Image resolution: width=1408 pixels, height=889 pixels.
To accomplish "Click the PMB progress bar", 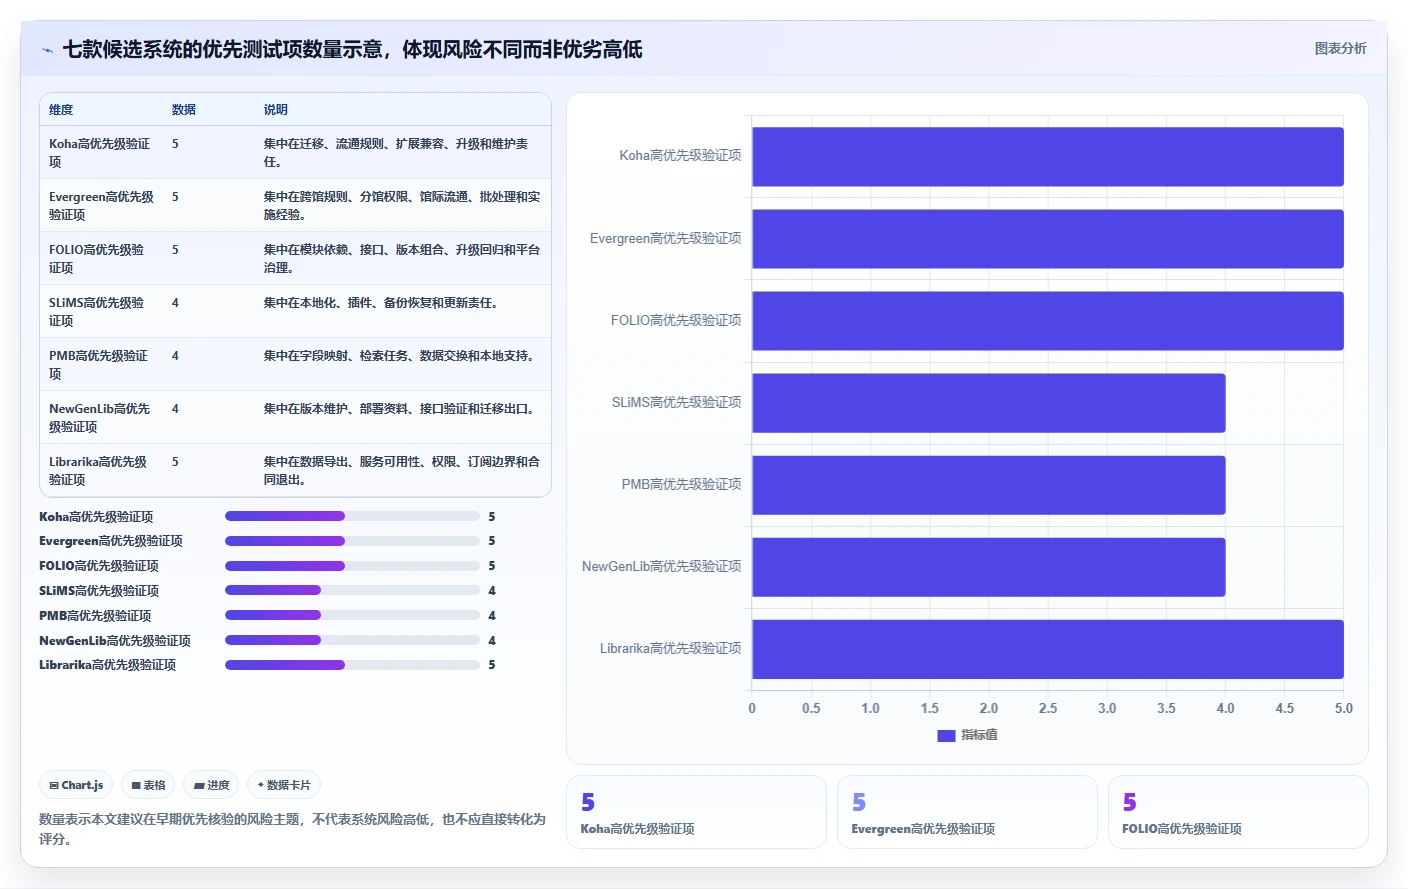I will (x=352, y=615).
